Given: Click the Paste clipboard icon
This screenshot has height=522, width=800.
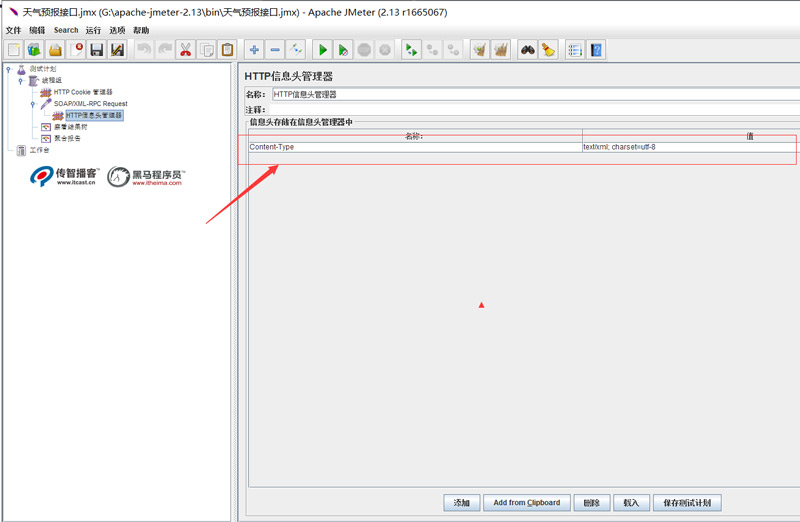Looking at the screenshot, I should (x=227, y=50).
